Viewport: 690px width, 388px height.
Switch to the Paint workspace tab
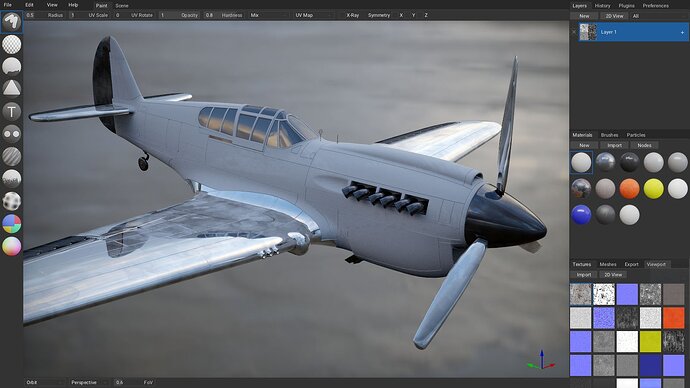102,6
